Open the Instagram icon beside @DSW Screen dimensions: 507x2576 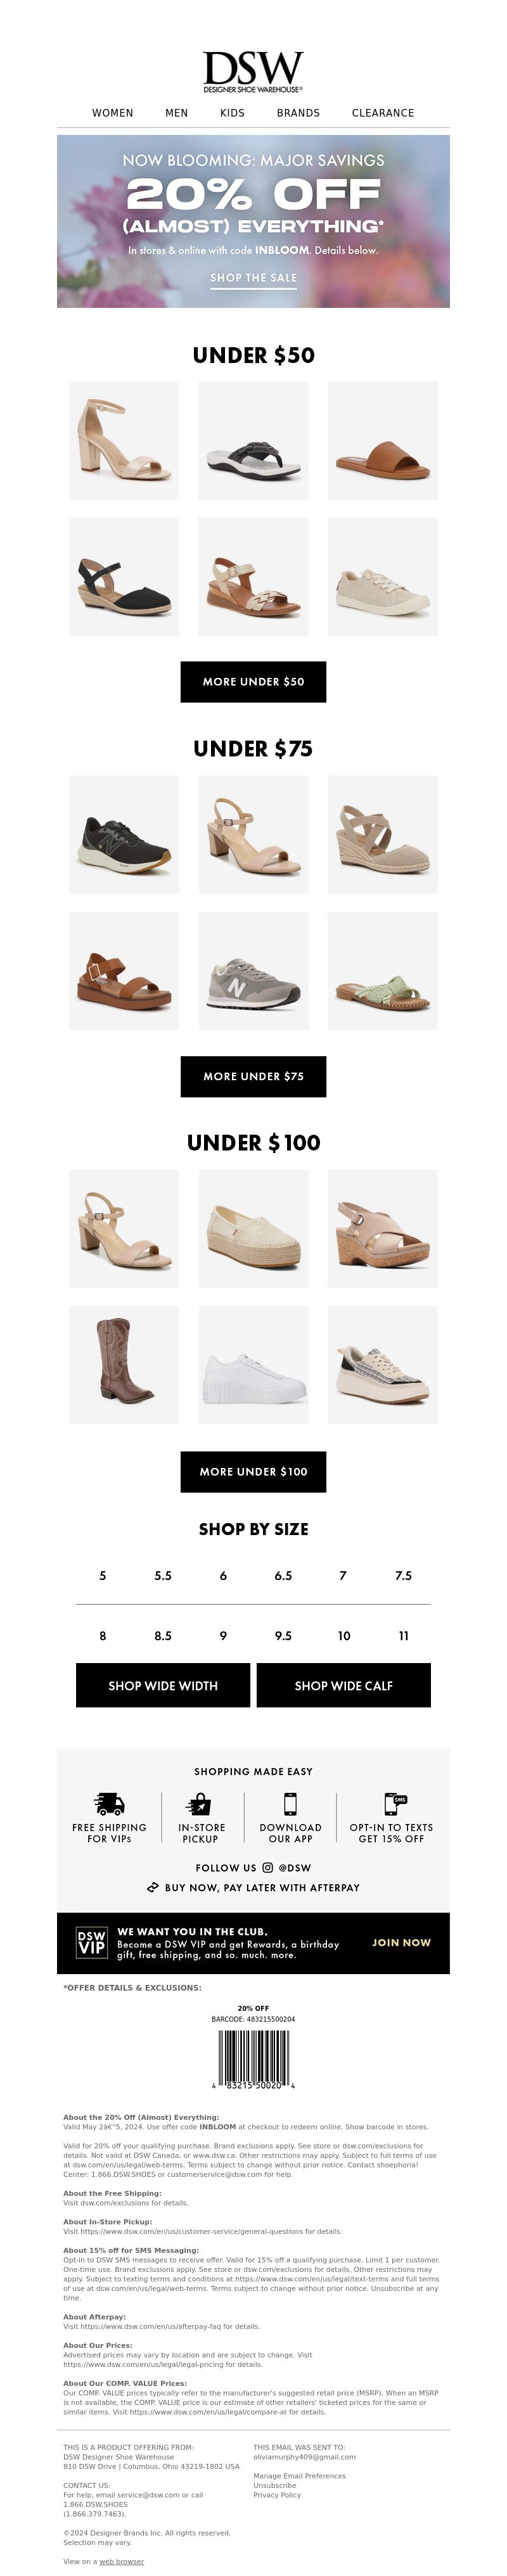coord(267,1867)
